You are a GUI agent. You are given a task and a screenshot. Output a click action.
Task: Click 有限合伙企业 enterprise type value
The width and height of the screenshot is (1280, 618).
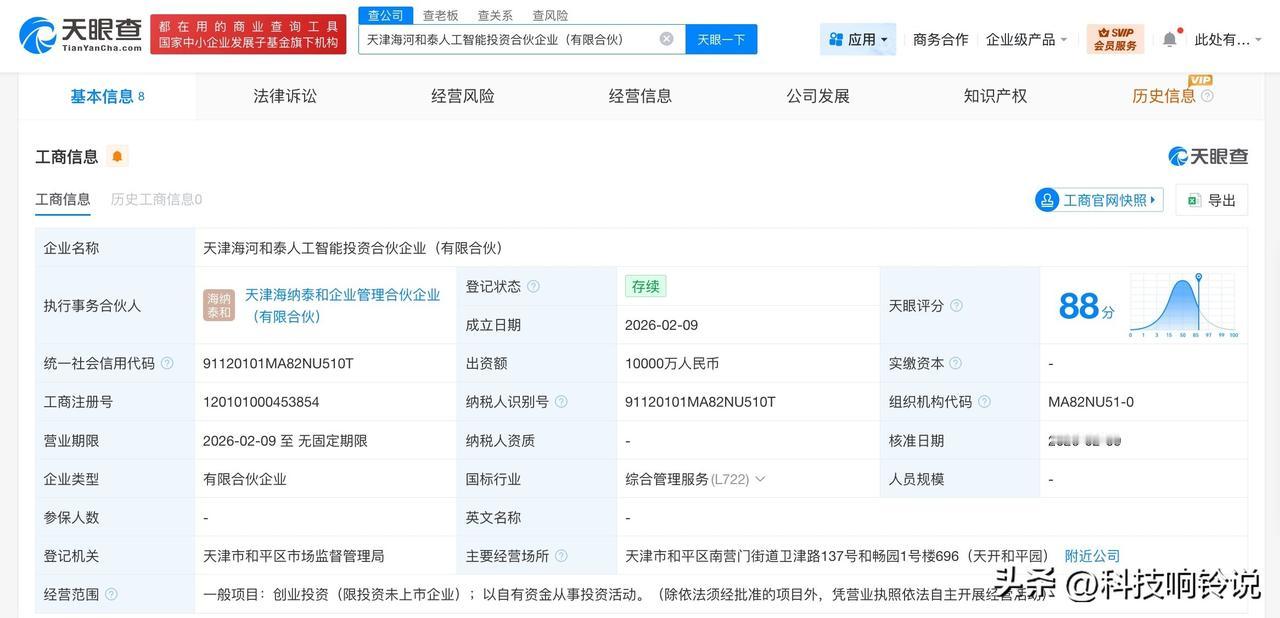245,479
